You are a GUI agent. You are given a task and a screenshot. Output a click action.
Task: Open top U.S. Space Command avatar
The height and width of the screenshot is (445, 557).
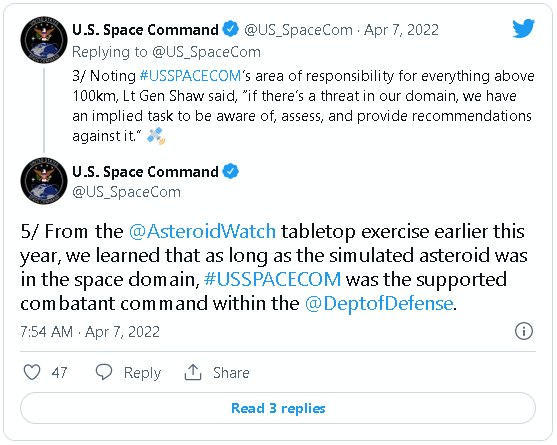tap(44, 40)
